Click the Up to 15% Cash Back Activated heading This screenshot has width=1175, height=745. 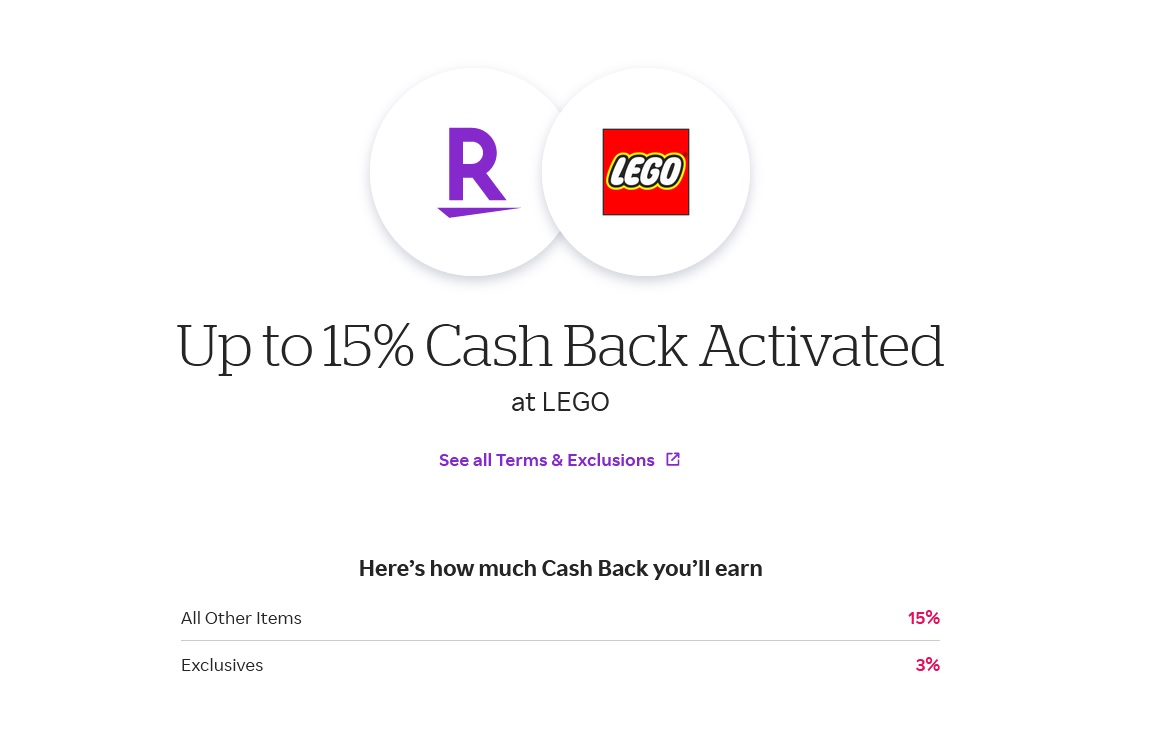(x=560, y=346)
